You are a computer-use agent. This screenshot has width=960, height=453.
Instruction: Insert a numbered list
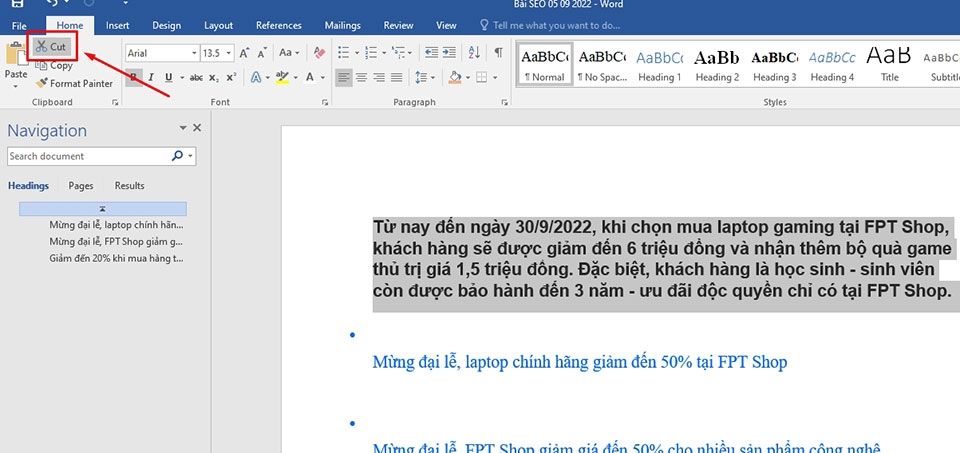click(x=370, y=53)
